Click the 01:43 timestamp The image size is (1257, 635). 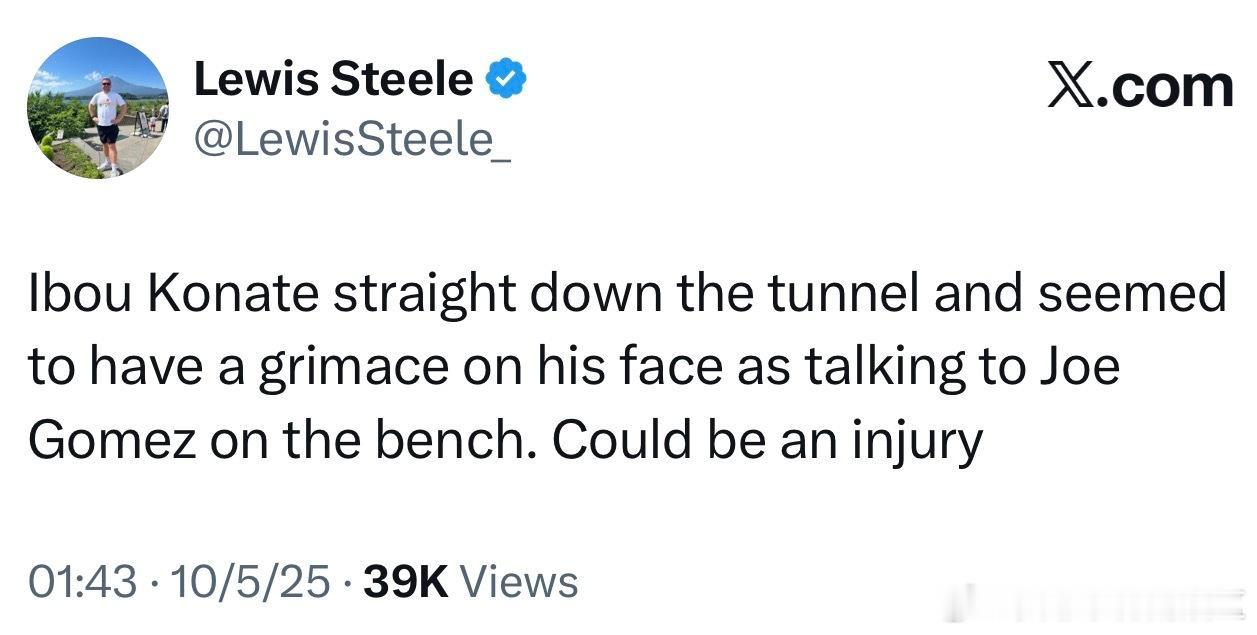click(82, 582)
